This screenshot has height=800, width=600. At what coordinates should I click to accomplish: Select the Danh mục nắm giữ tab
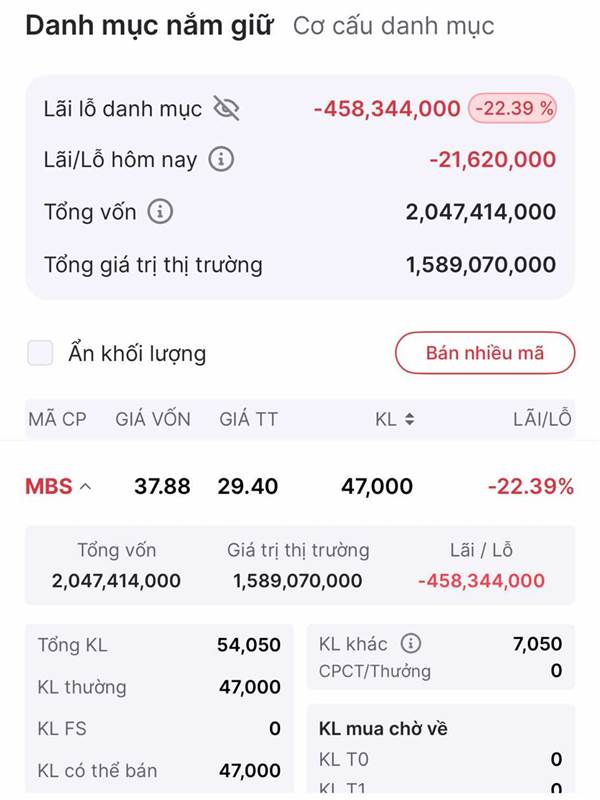[x=148, y=26]
